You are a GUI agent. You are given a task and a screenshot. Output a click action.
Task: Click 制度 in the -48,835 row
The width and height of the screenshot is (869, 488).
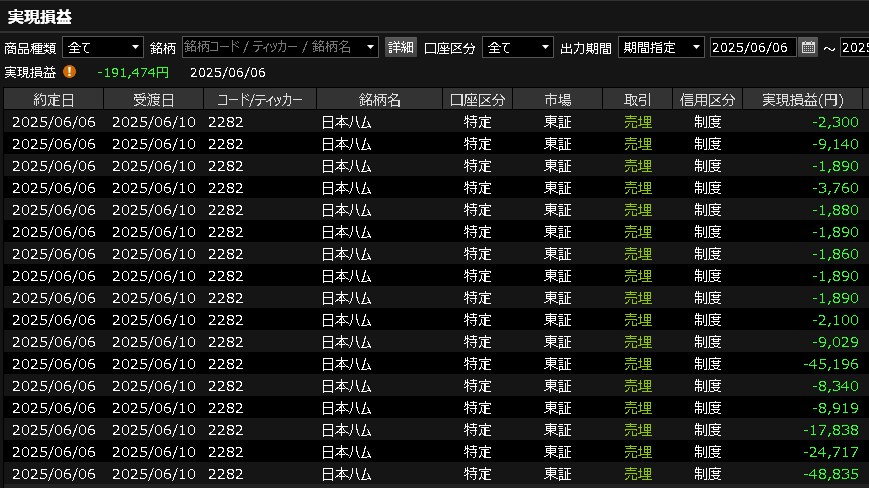click(708, 474)
